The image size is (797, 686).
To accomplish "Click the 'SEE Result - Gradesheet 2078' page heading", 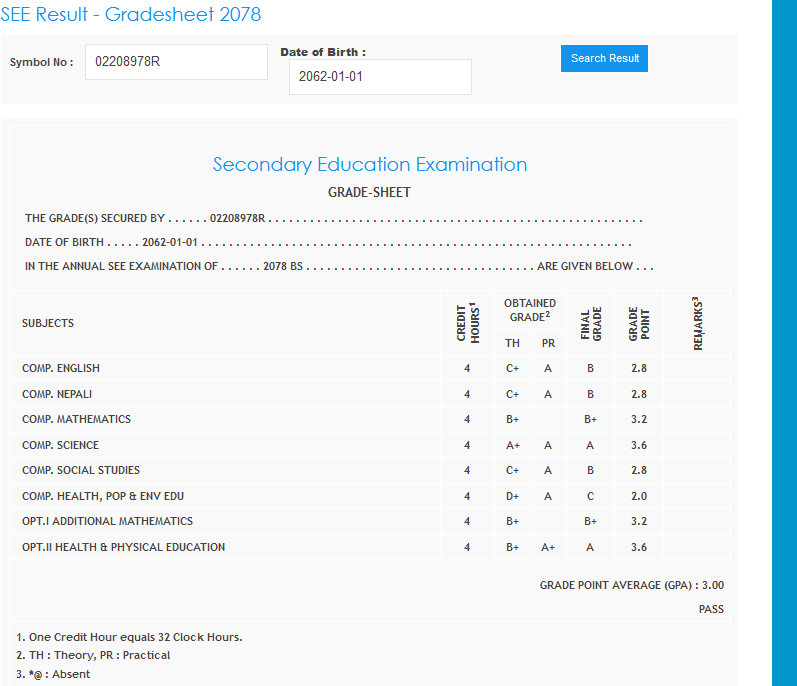I will coord(131,14).
